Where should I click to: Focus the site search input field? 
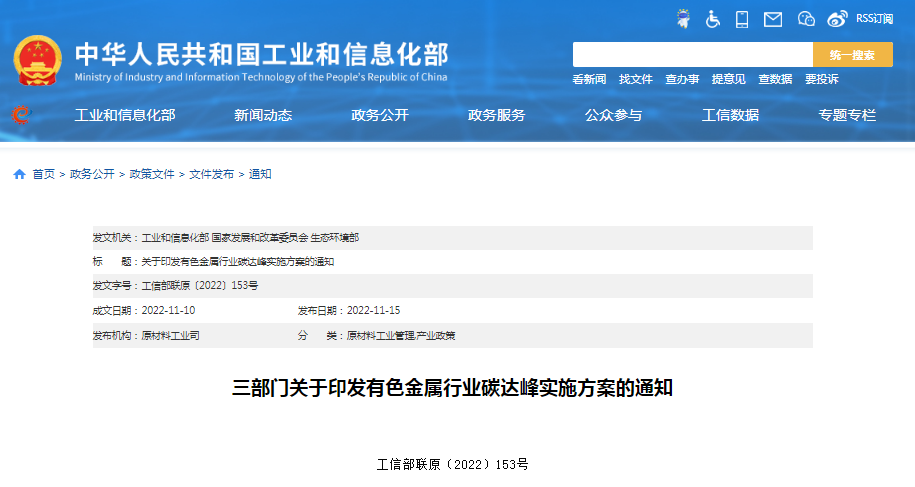pyautogui.click(x=693, y=54)
